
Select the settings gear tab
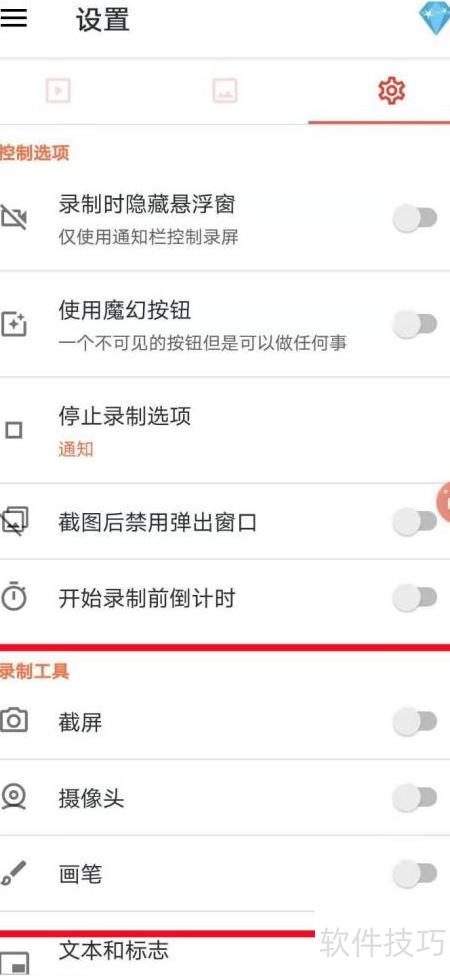pos(391,91)
